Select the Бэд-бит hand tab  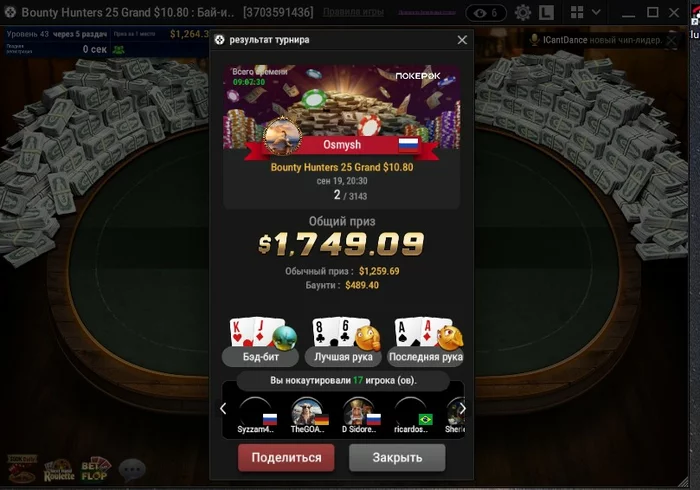[260, 357]
